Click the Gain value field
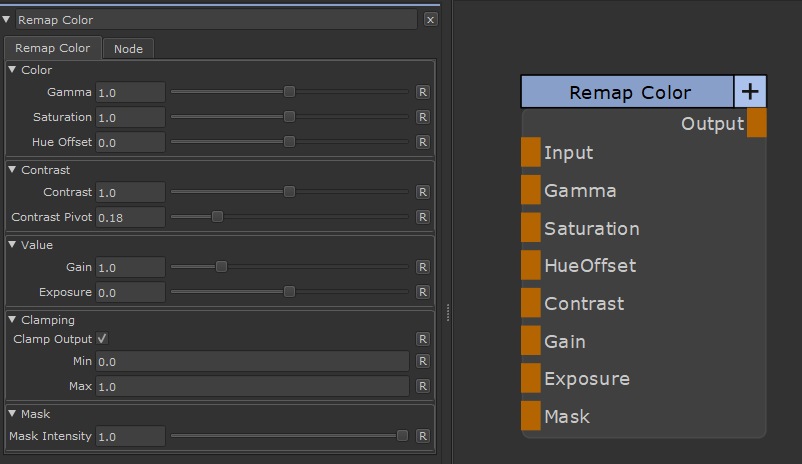 (130, 267)
